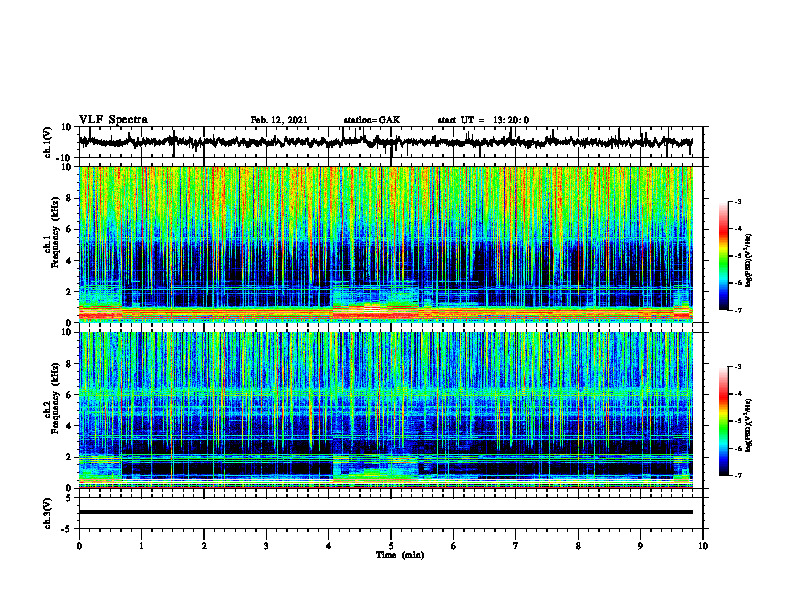Click the "3" tick on the time axis
This screenshot has width=792, height=612.
[x=266, y=546]
